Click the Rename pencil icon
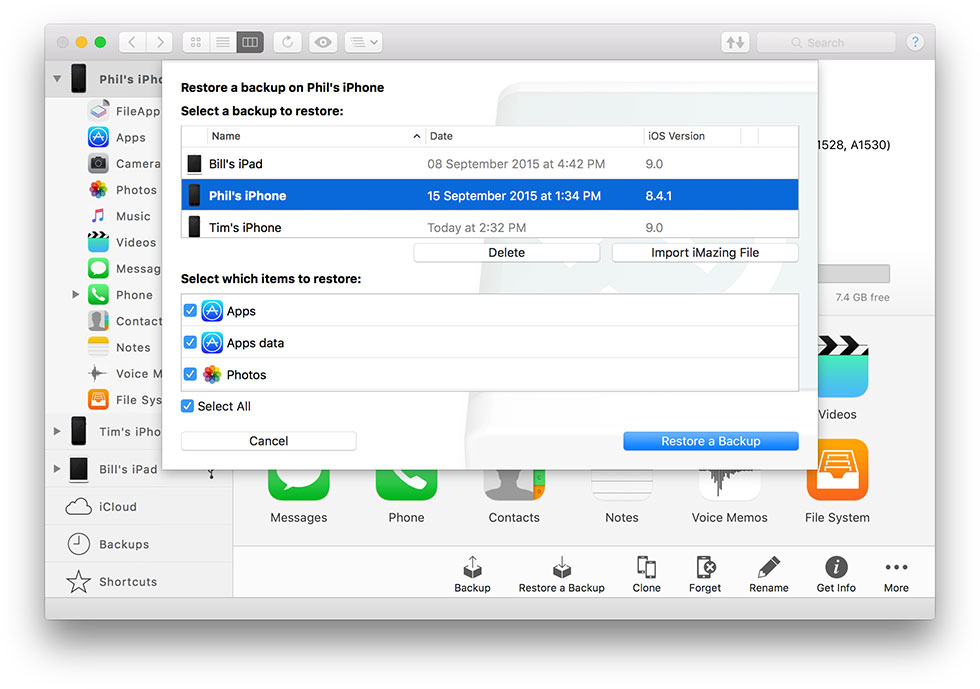 tap(768, 568)
